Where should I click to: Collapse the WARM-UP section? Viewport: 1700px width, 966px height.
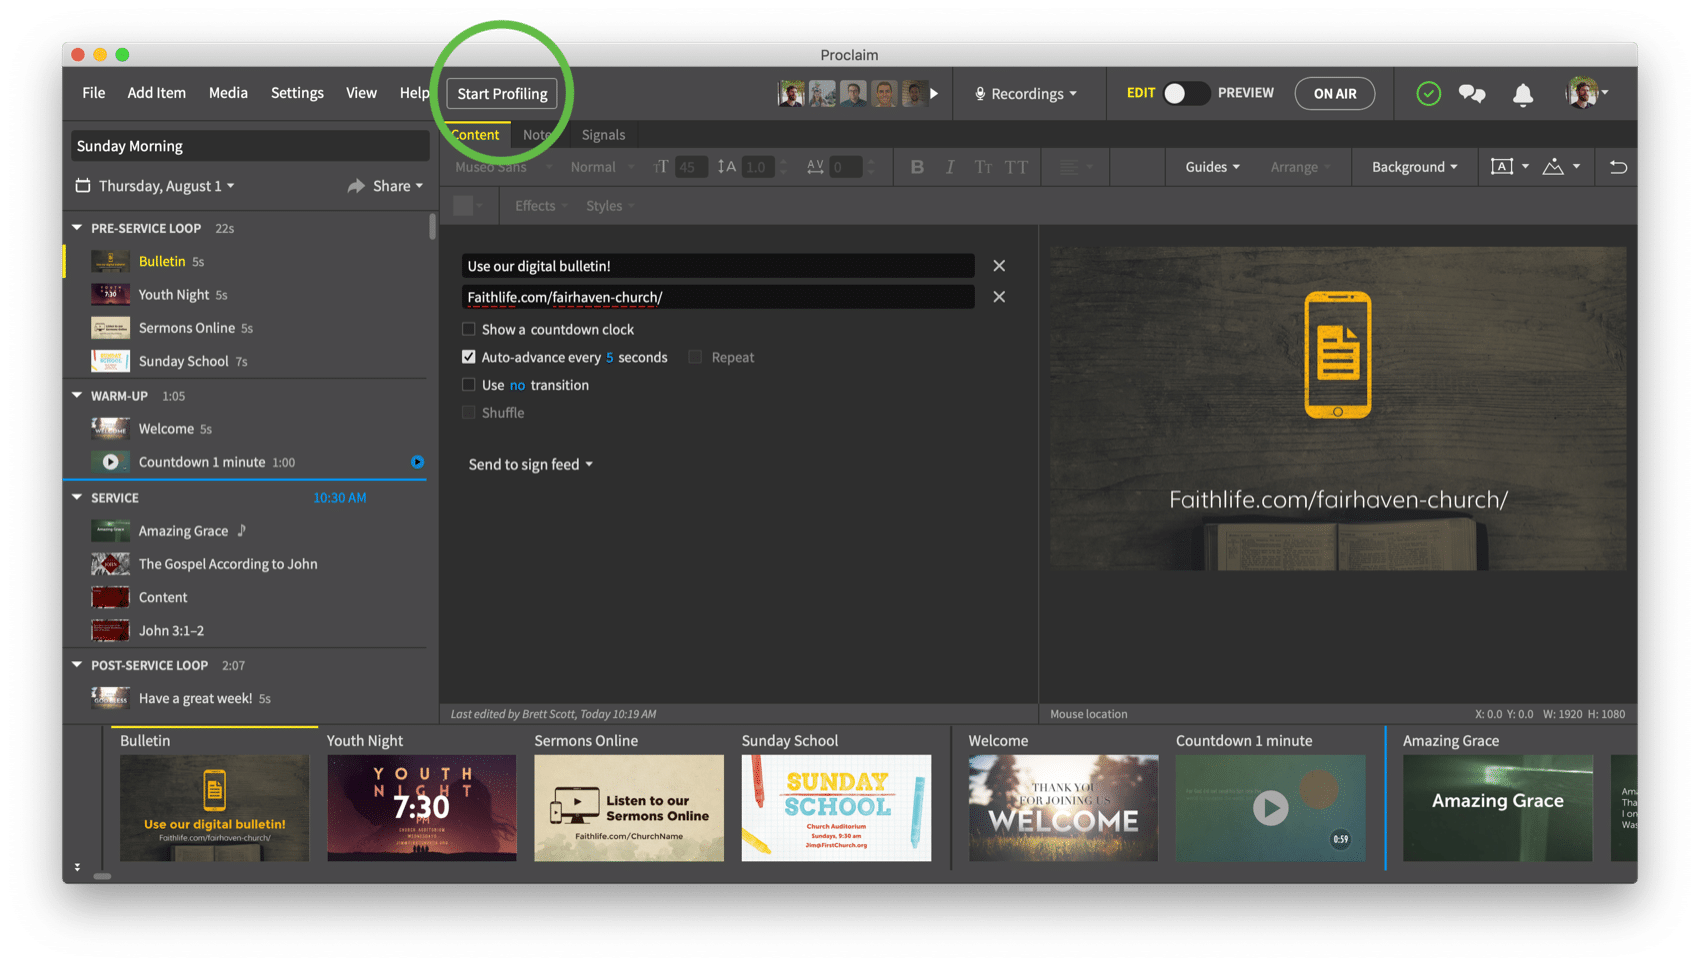tap(77, 396)
